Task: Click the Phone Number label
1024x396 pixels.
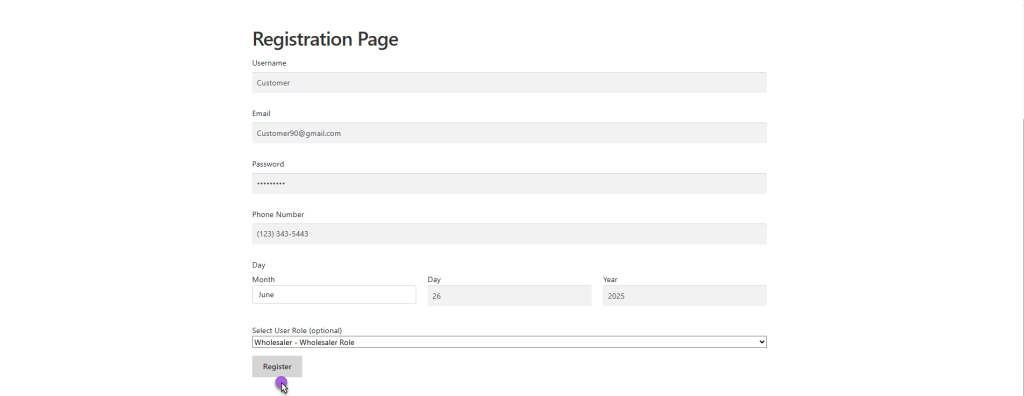Action: (278, 214)
